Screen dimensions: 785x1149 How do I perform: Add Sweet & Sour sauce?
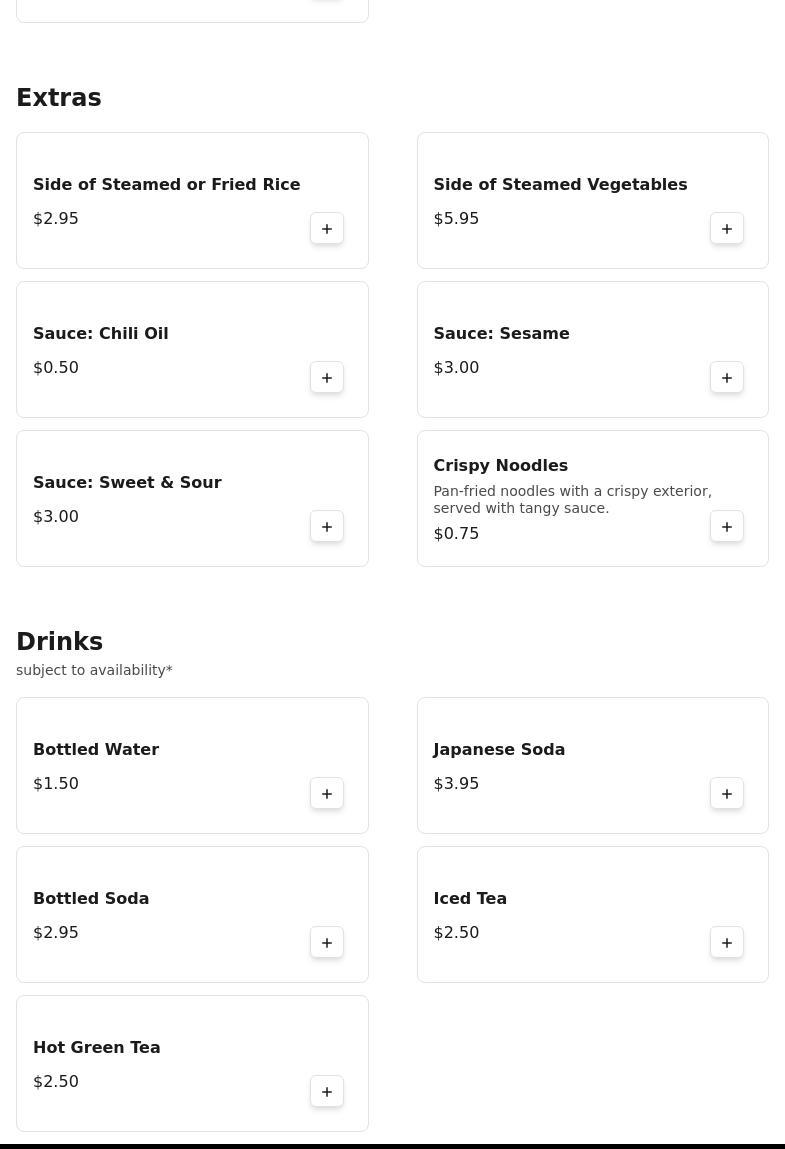[327, 527]
